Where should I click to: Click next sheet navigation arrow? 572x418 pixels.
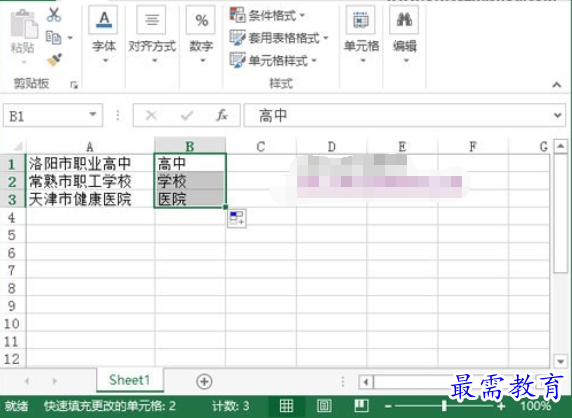[55, 381]
